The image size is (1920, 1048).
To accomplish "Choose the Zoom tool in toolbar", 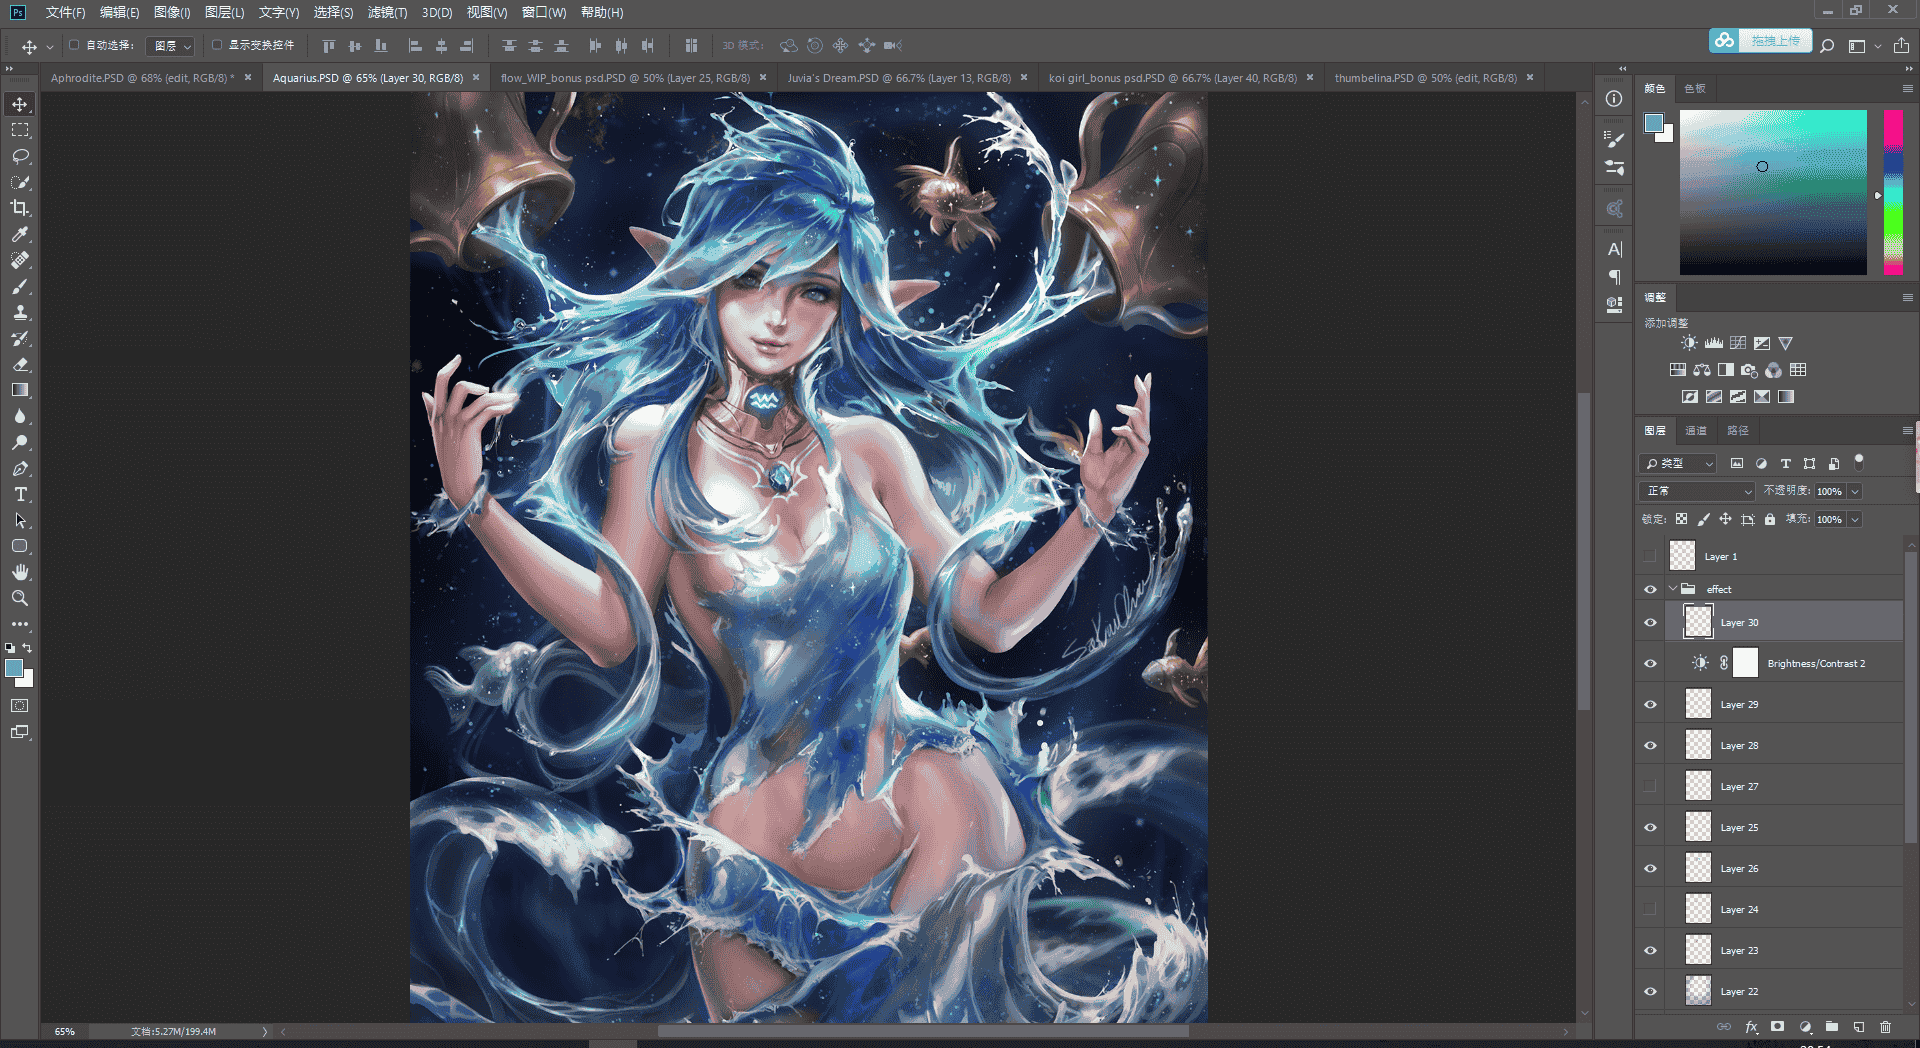I will [x=20, y=598].
